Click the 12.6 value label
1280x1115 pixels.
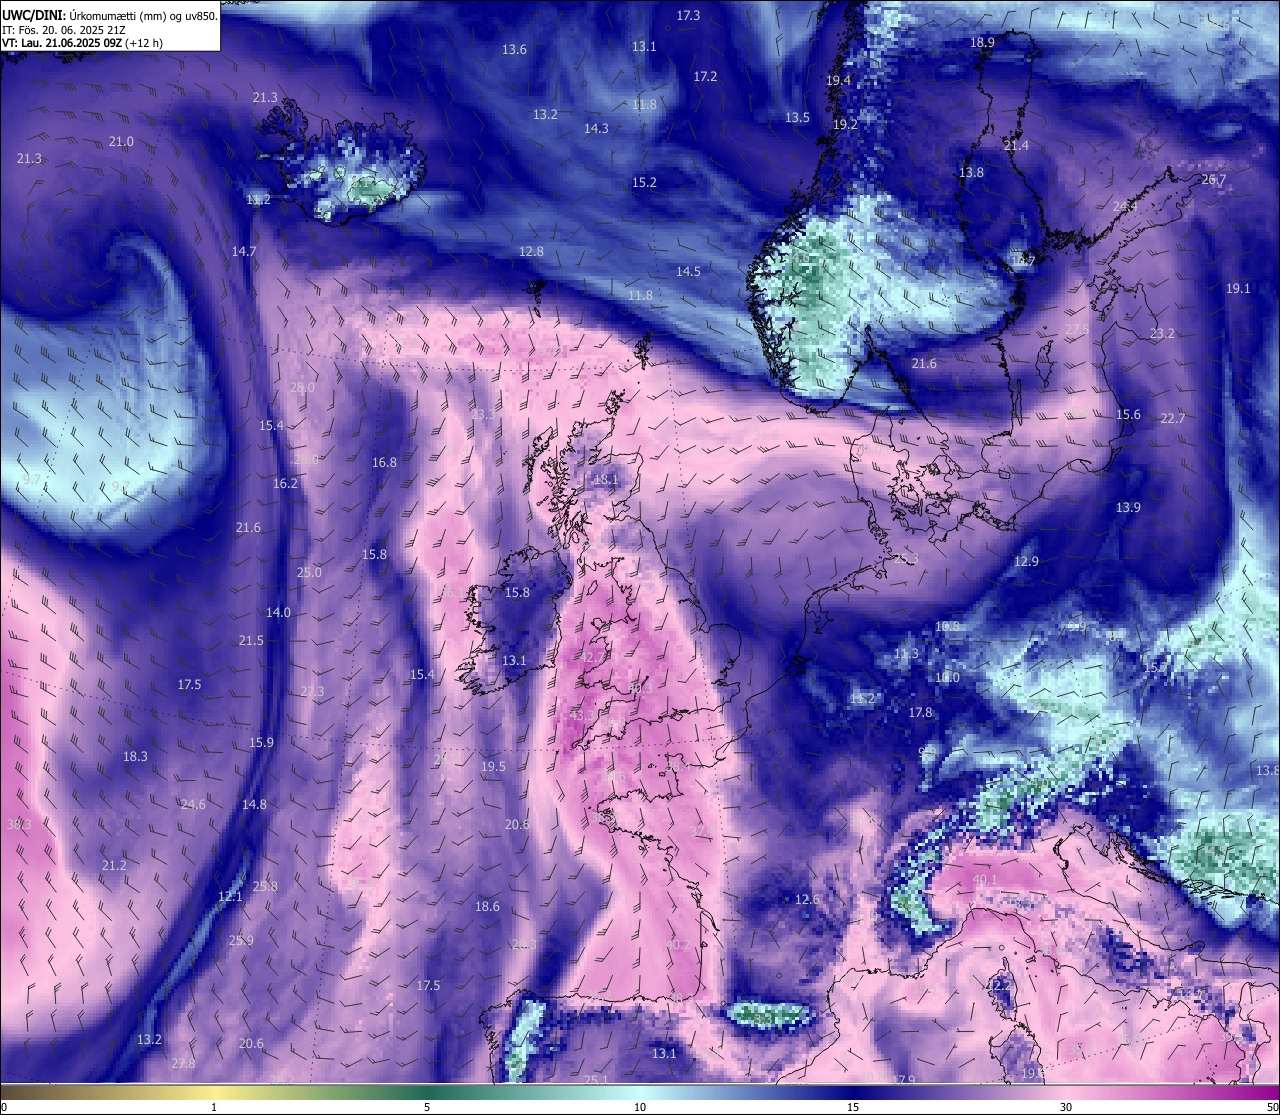[x=807, y=900]
